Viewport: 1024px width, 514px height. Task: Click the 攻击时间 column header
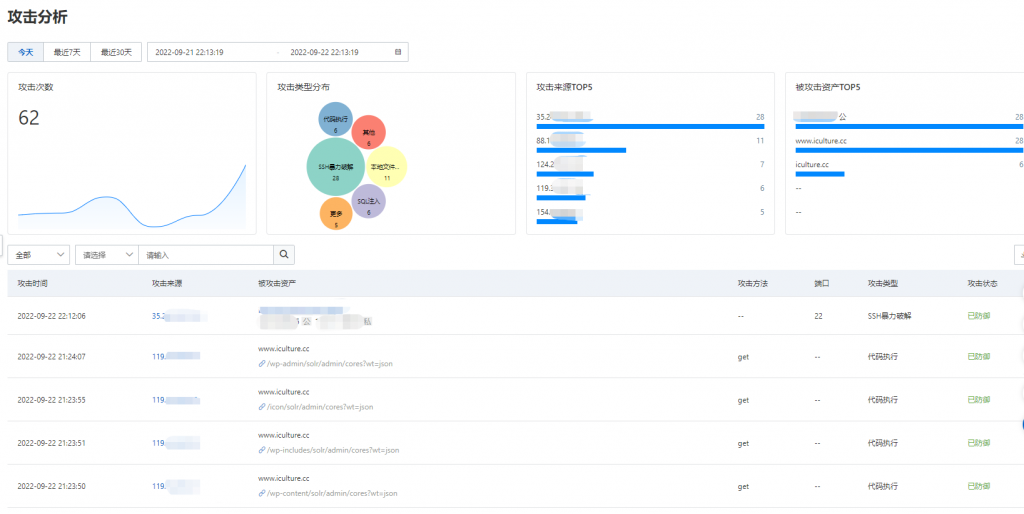(x=33, y=283)
